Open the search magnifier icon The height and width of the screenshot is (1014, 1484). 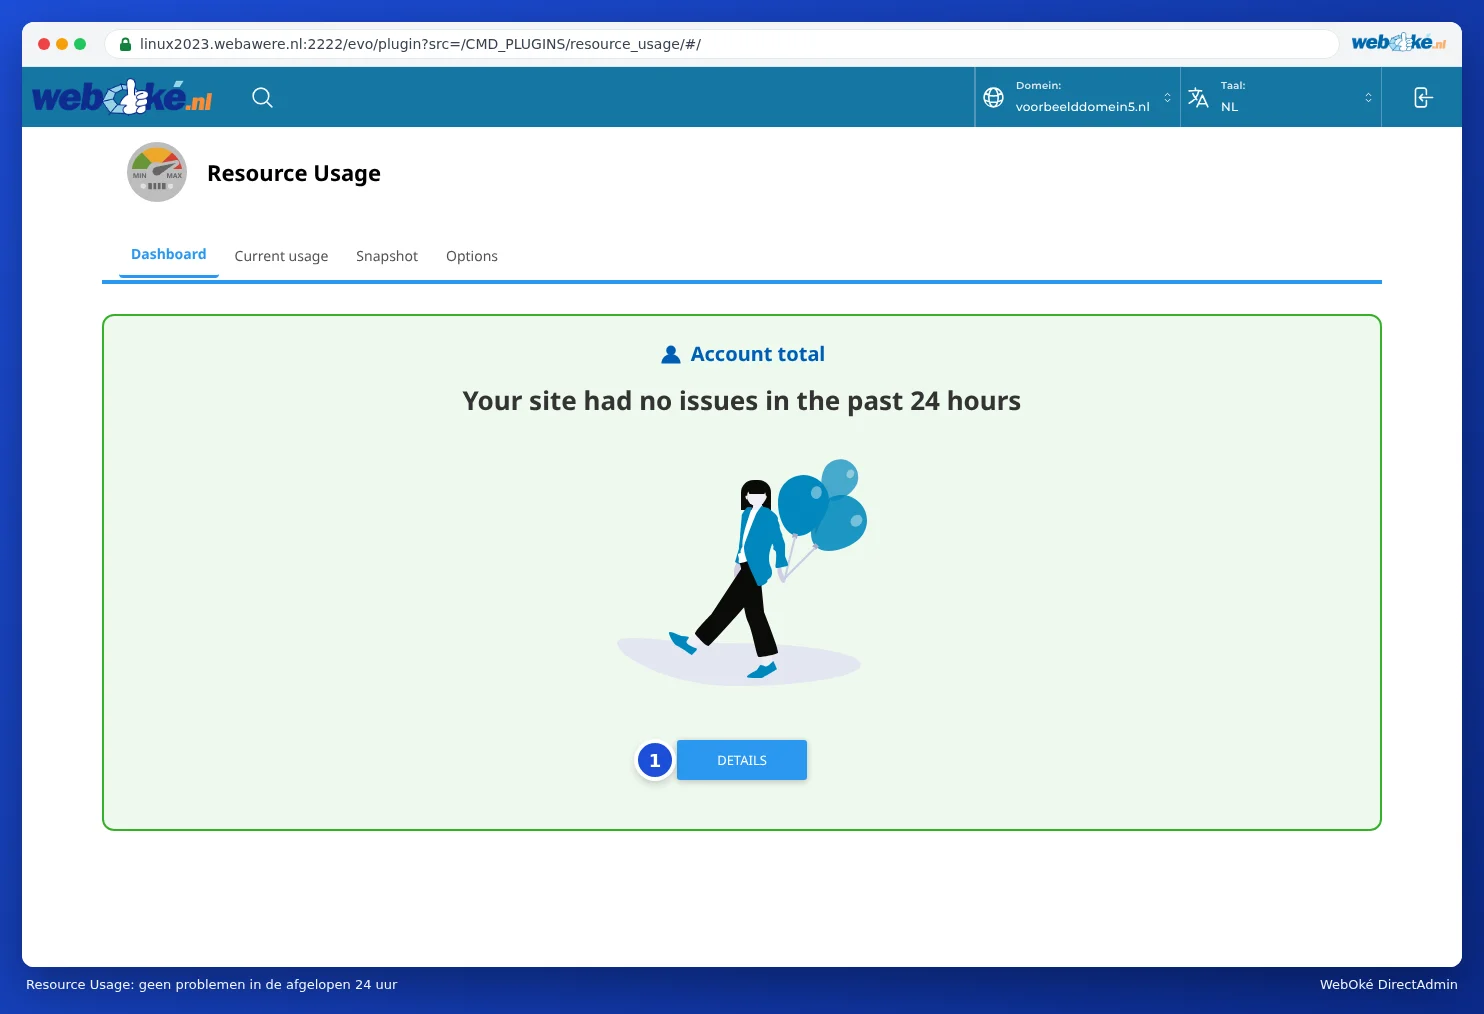(262, 97)
